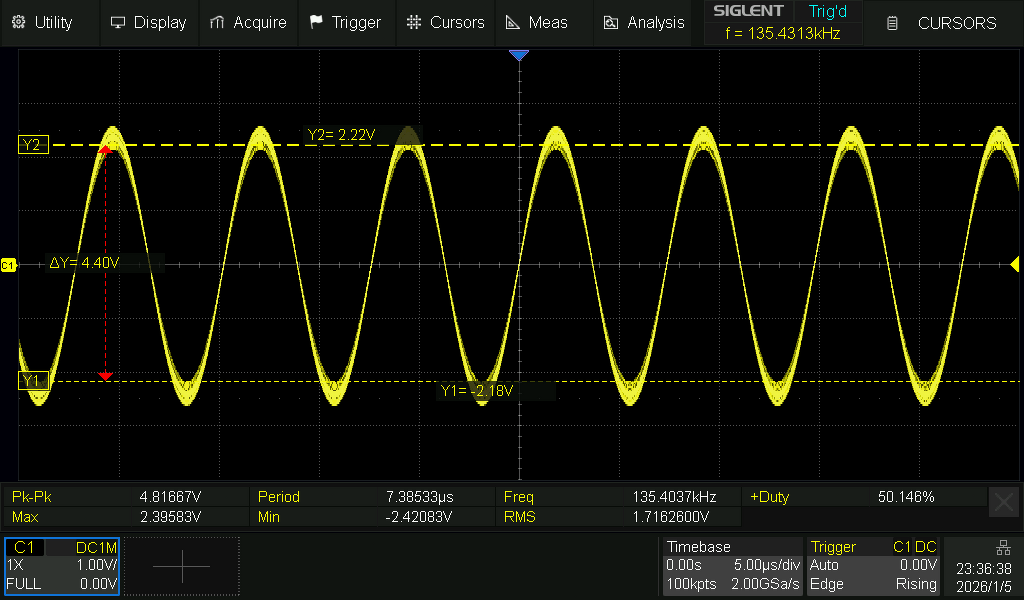Click the Freq measurement label

(519, 497)
